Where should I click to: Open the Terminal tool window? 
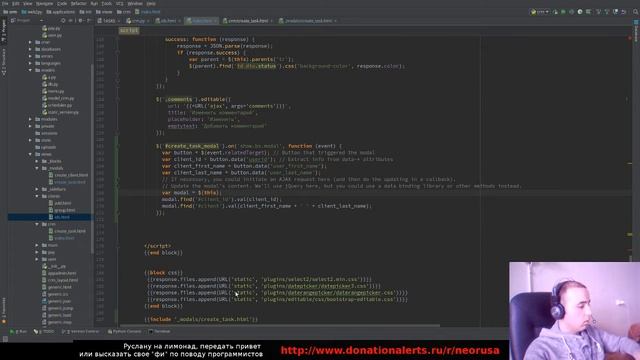(x=160, y=331)
